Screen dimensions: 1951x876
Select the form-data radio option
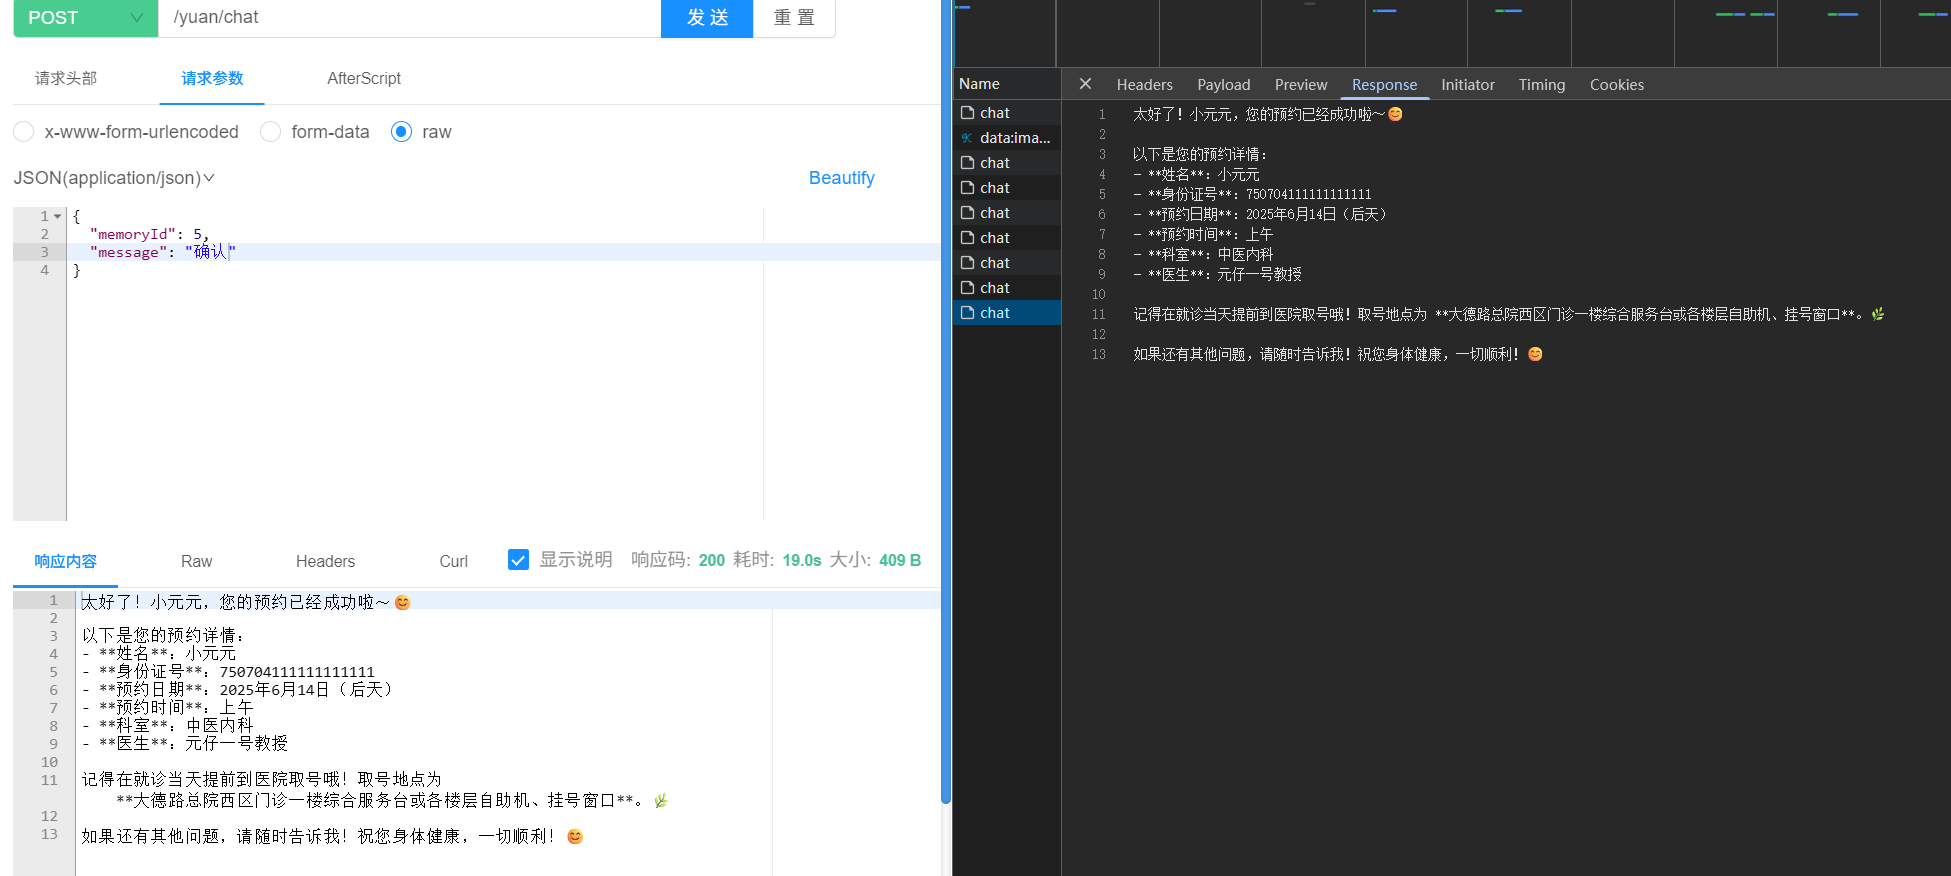coord(270,132)
